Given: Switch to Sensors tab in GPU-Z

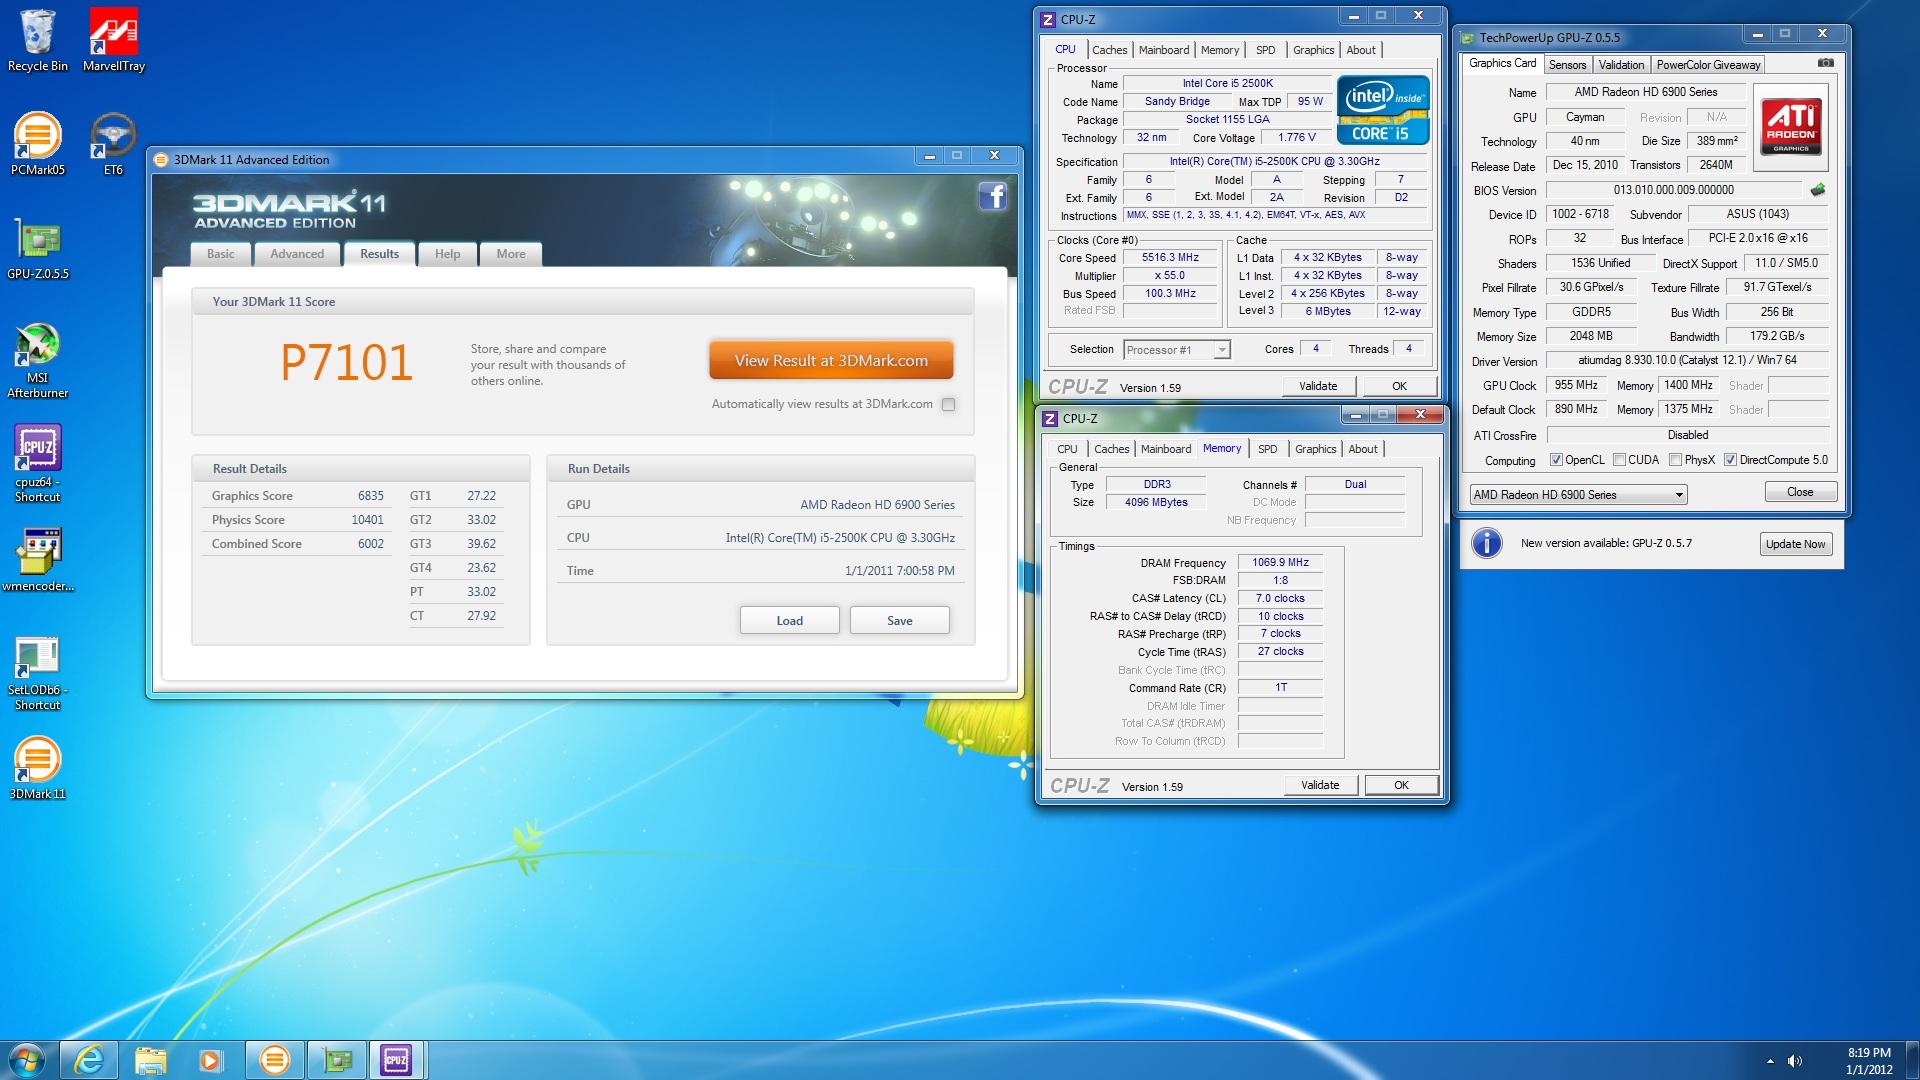Looking at the screenshot, I should click(1567, 65).
